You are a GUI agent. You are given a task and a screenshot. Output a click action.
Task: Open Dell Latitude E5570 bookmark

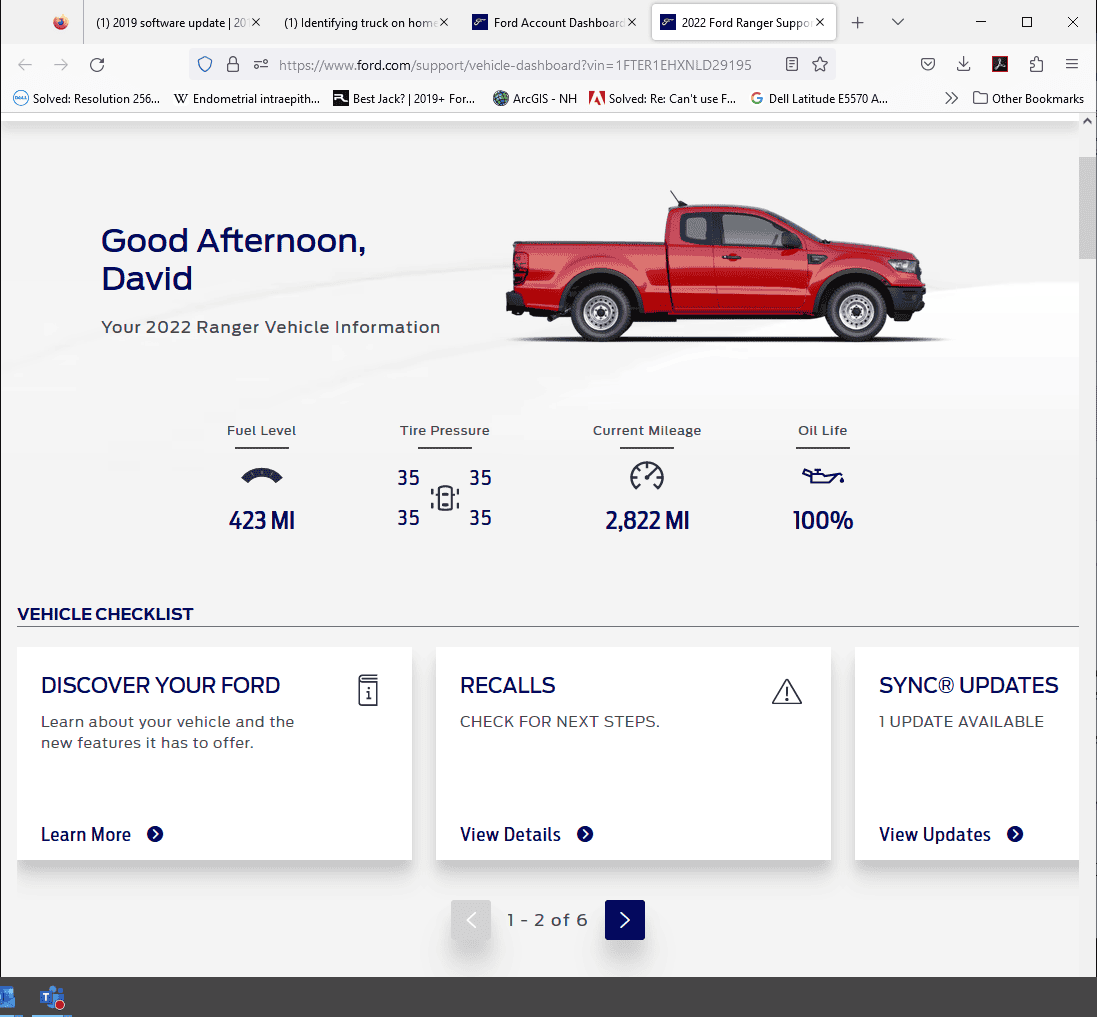coord(819,99)
